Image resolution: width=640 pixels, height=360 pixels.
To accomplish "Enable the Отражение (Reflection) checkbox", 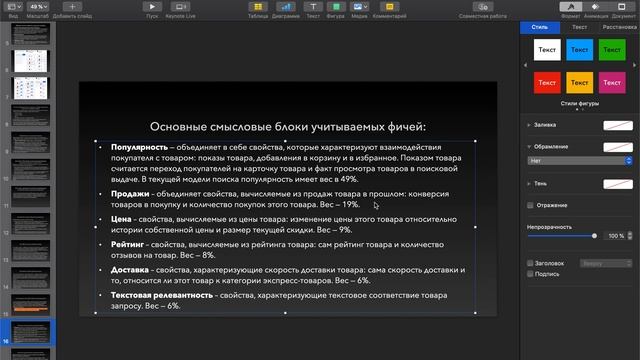I will point(530,205).
